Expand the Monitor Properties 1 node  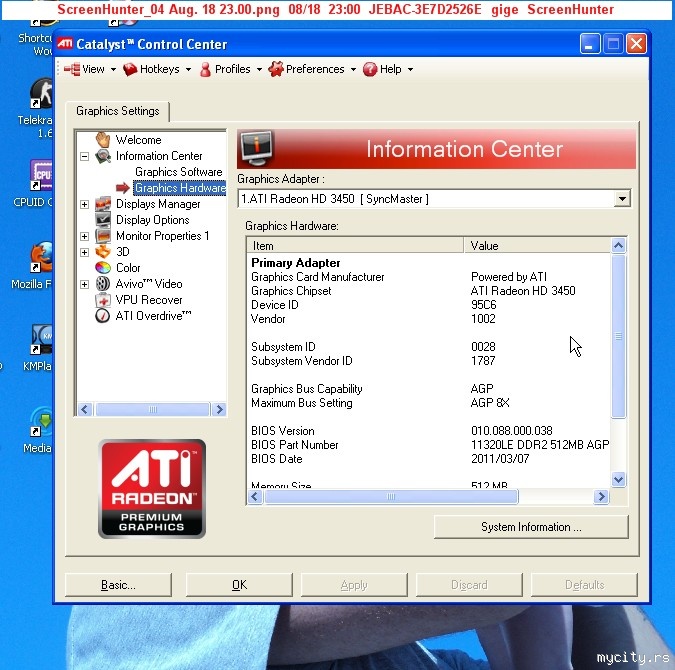84,236
